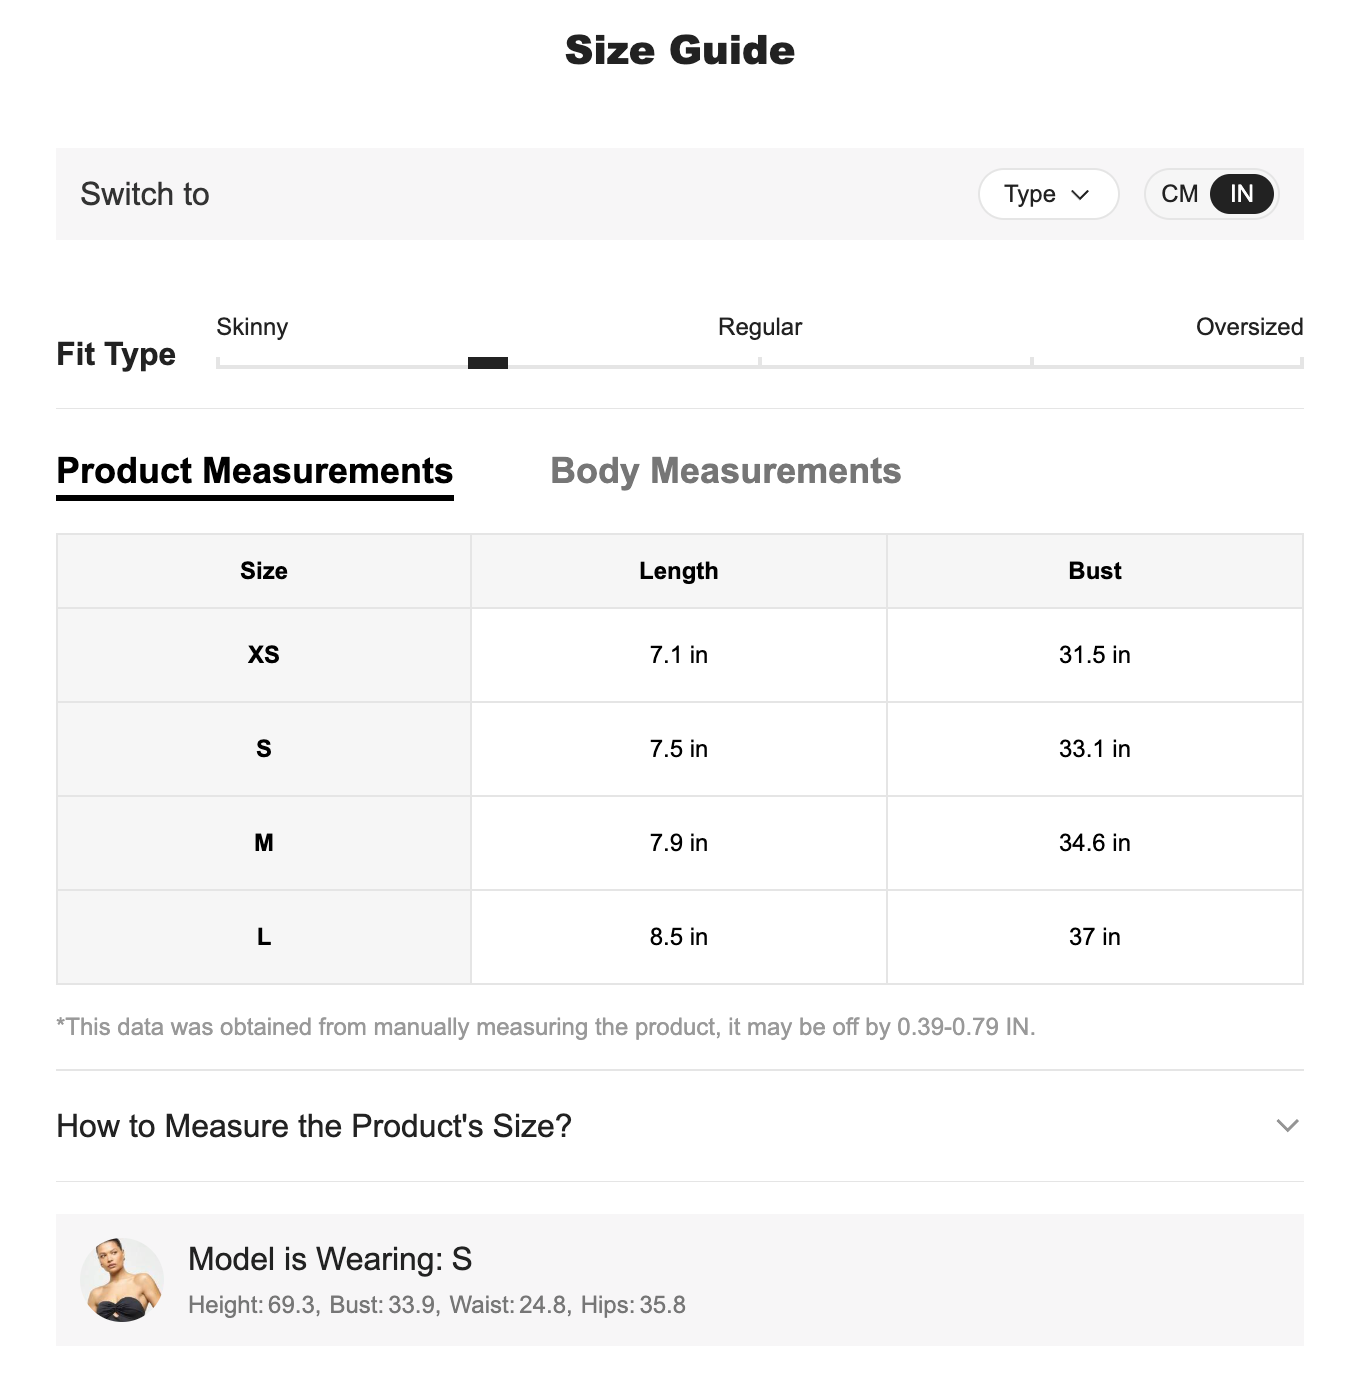Select the S size row
1366x1396 pixels.
coord(680,749)
